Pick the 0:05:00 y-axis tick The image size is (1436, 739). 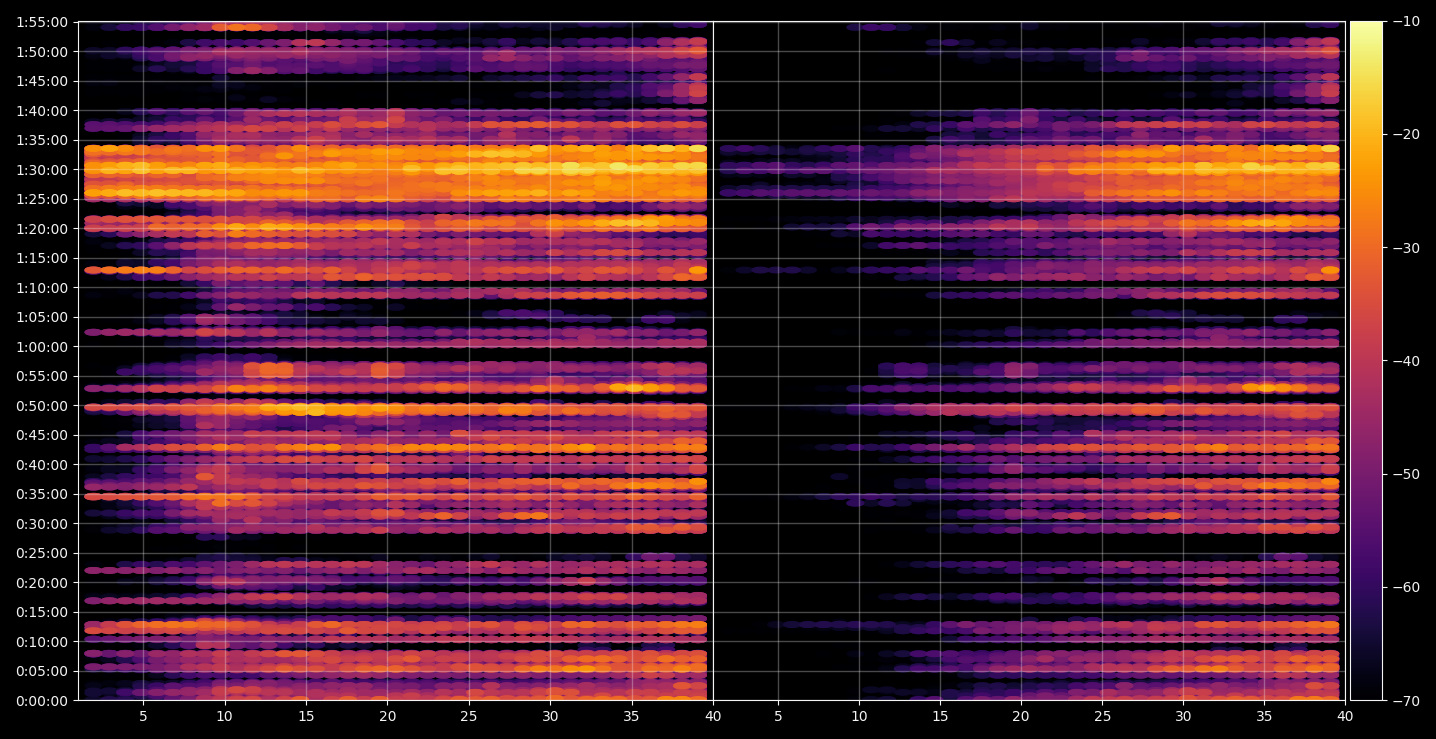tap(42, 671)
